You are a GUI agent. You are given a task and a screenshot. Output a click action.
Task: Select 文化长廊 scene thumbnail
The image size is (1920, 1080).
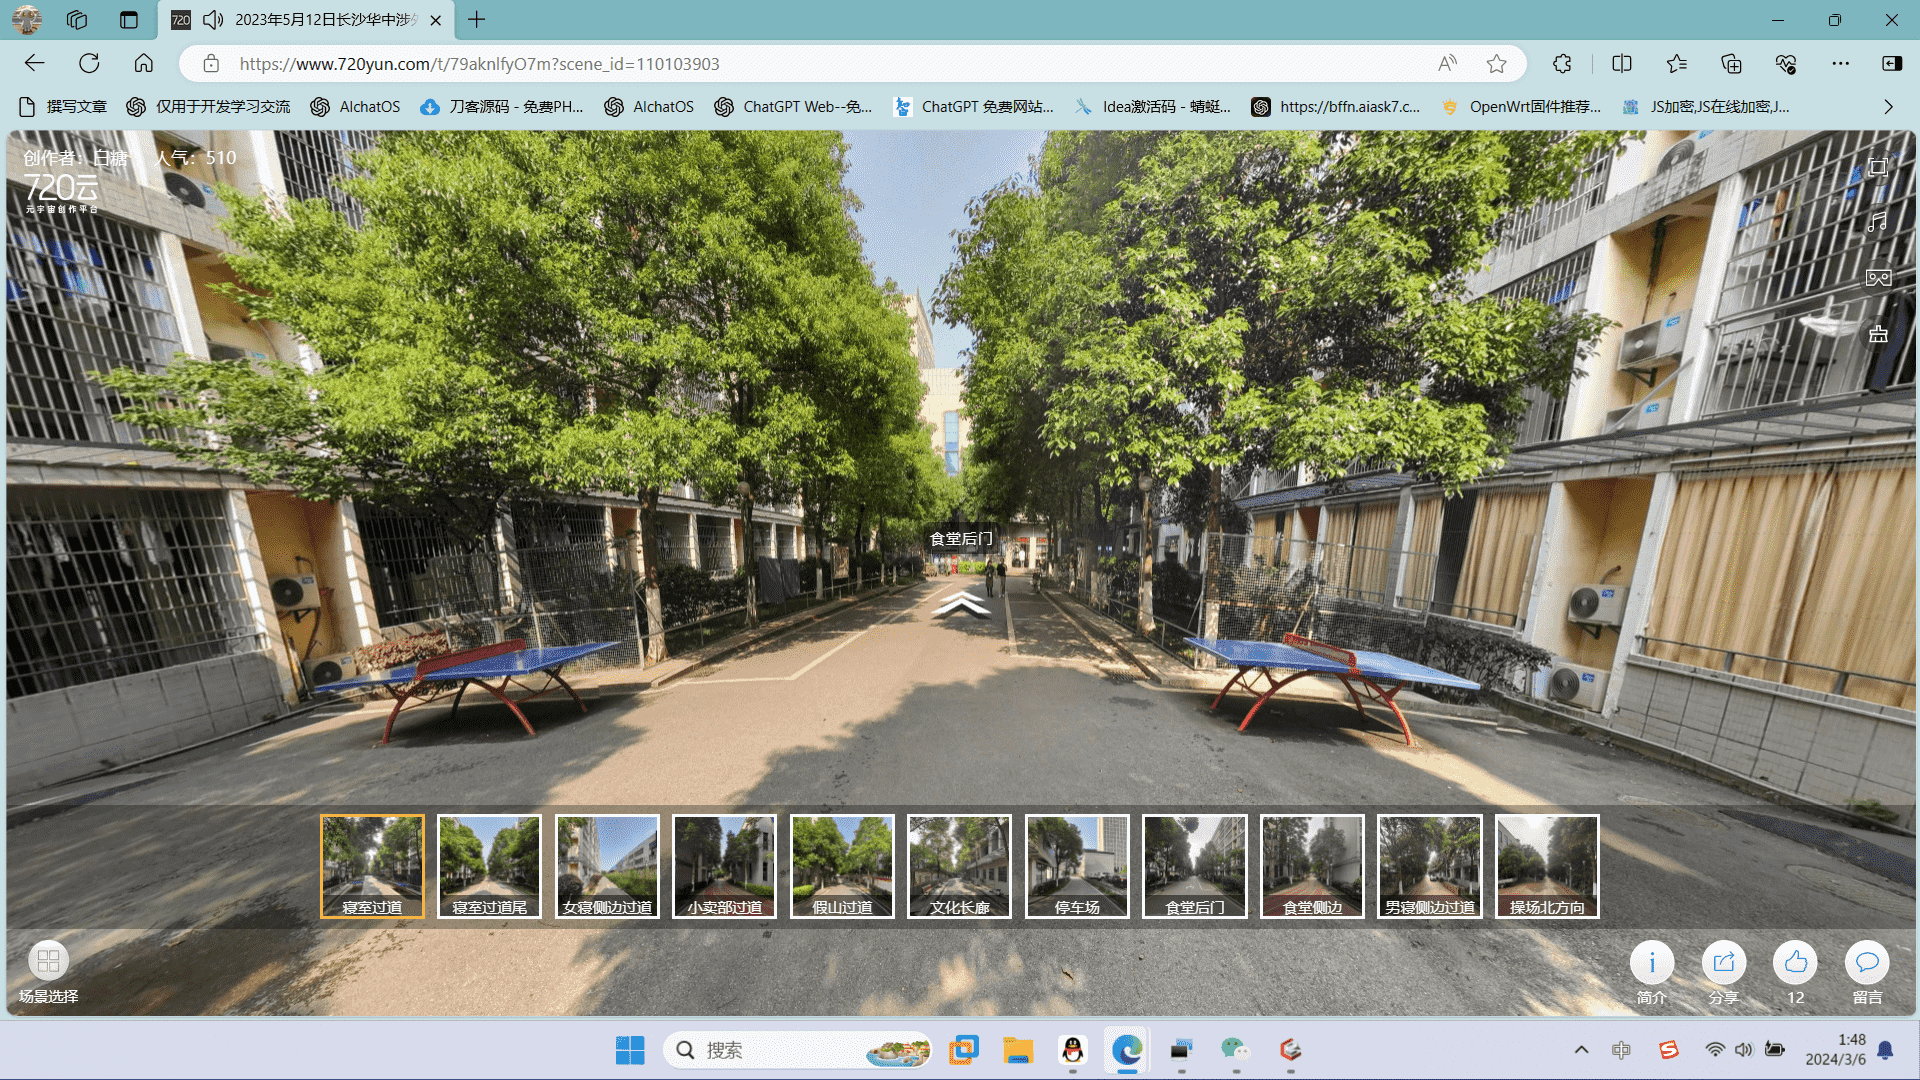click(x=959, y=866)
